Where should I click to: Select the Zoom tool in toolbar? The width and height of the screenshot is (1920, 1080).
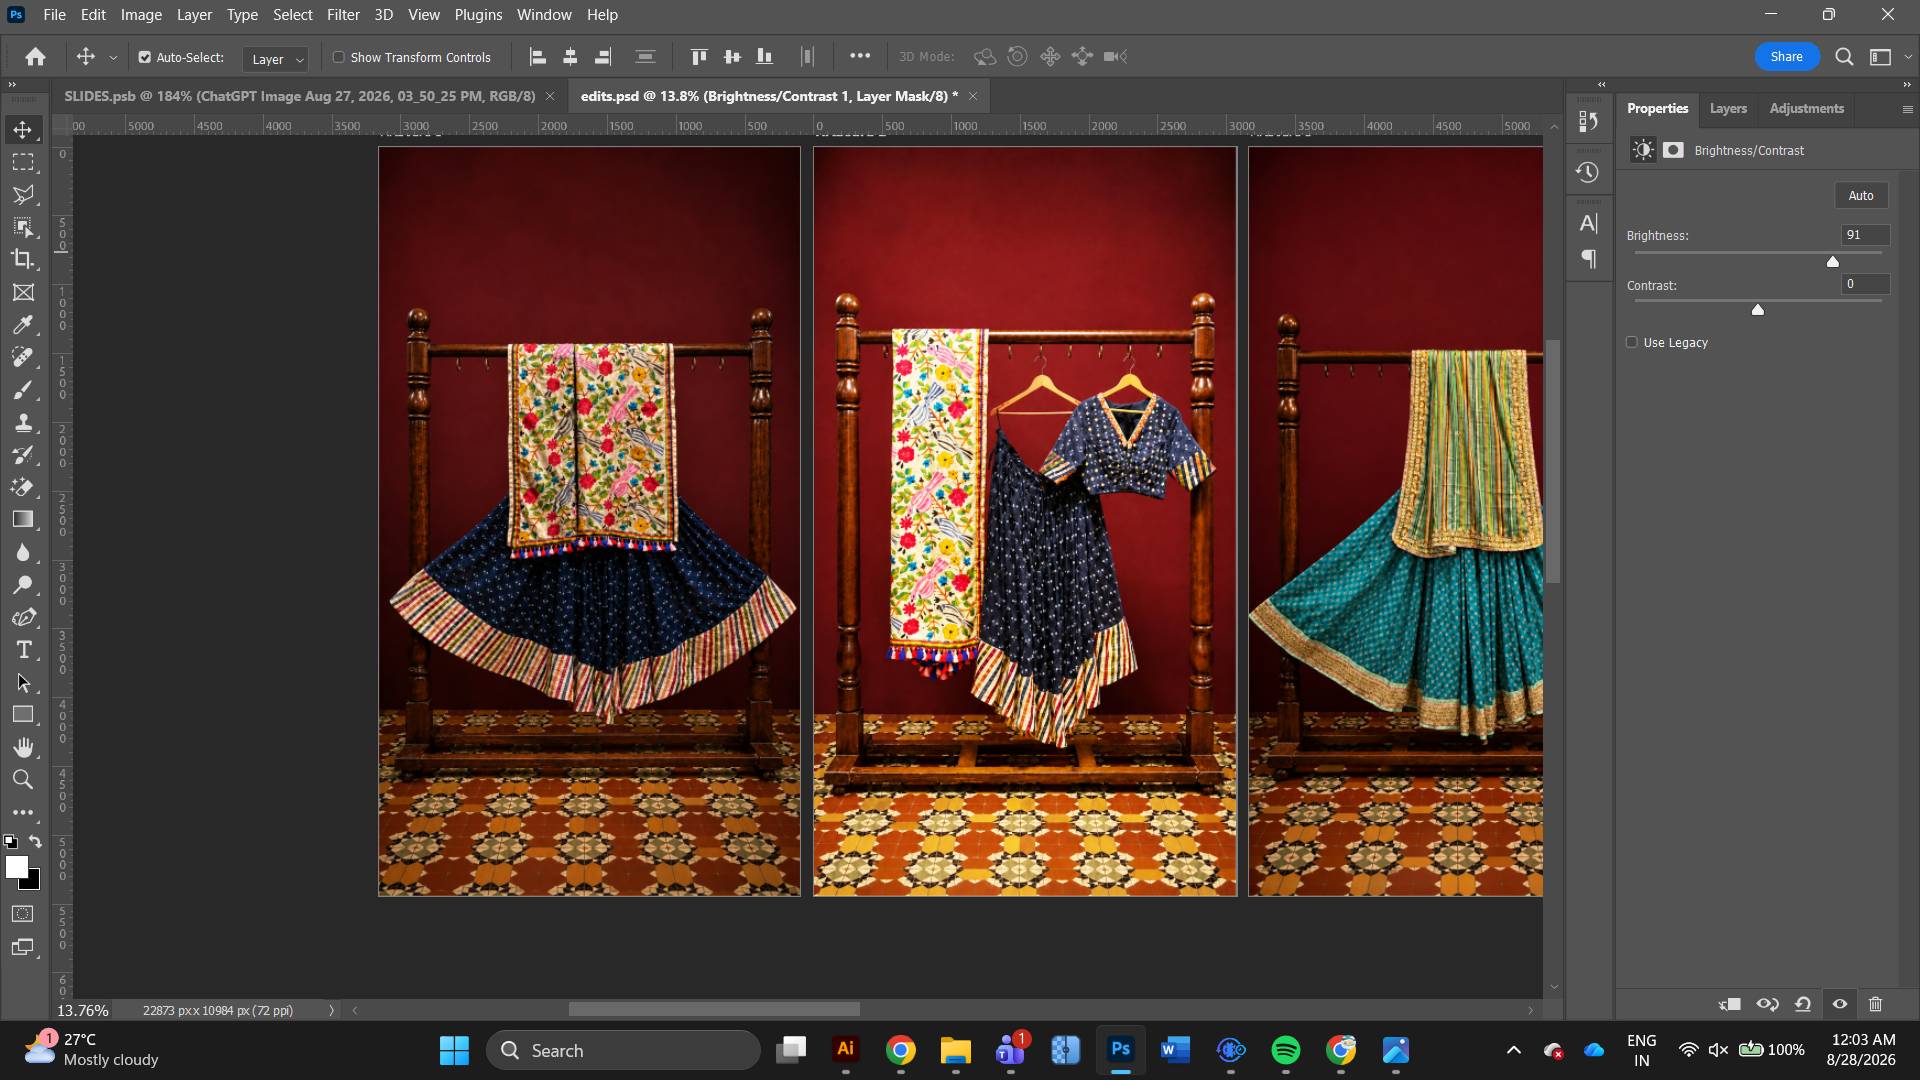(x=23, y=780)
